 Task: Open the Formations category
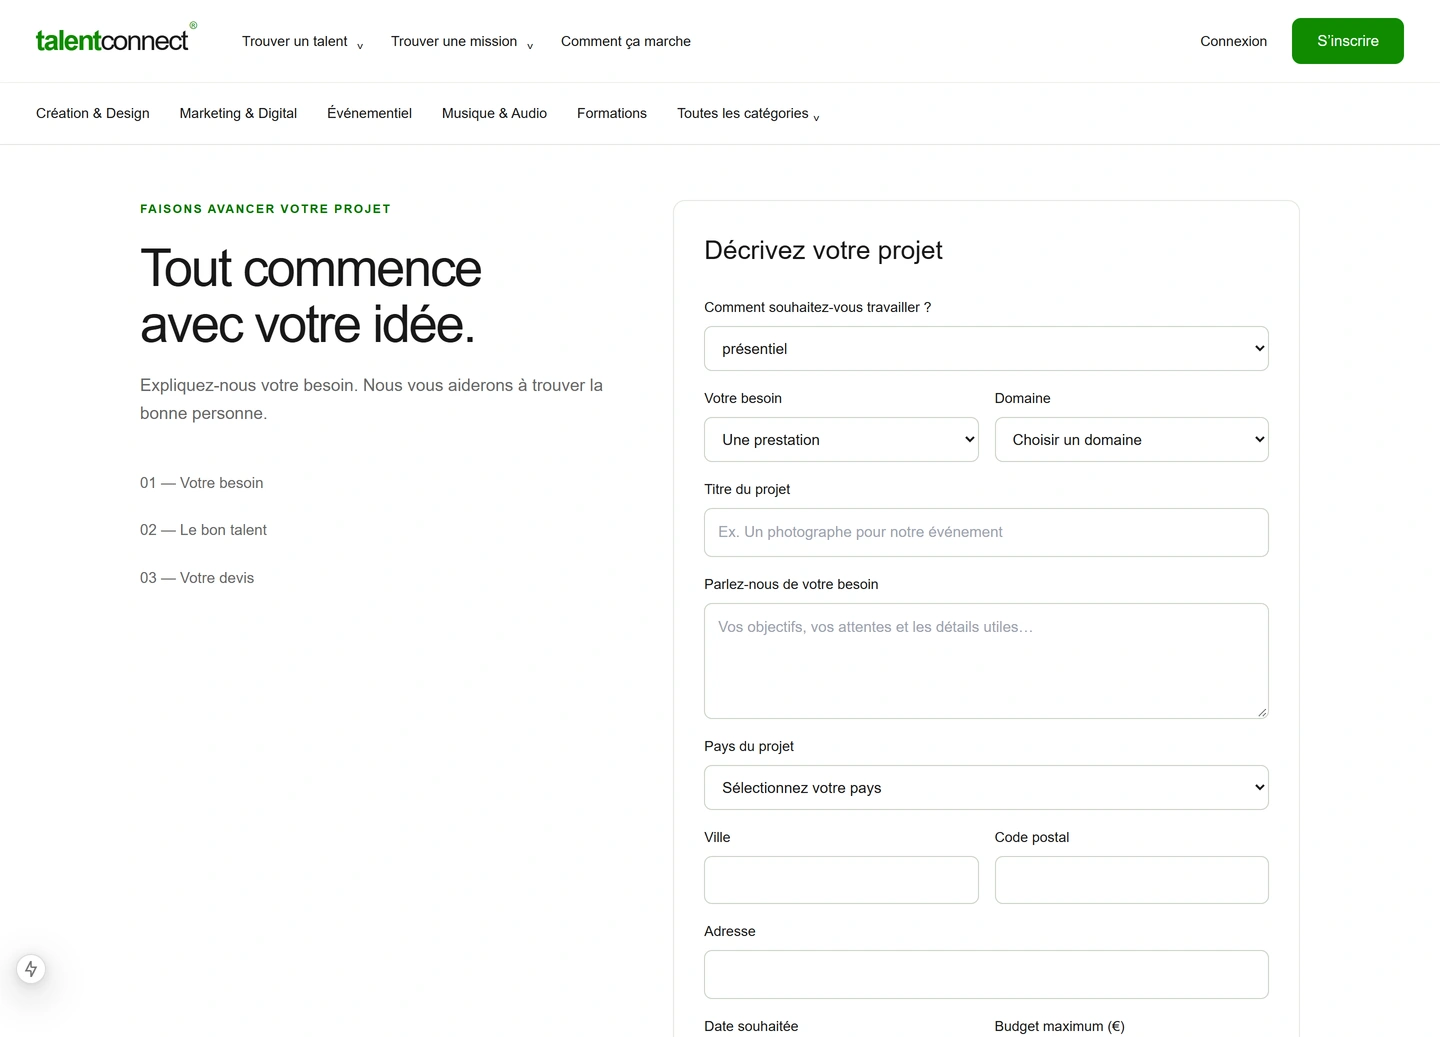point(612,113)
